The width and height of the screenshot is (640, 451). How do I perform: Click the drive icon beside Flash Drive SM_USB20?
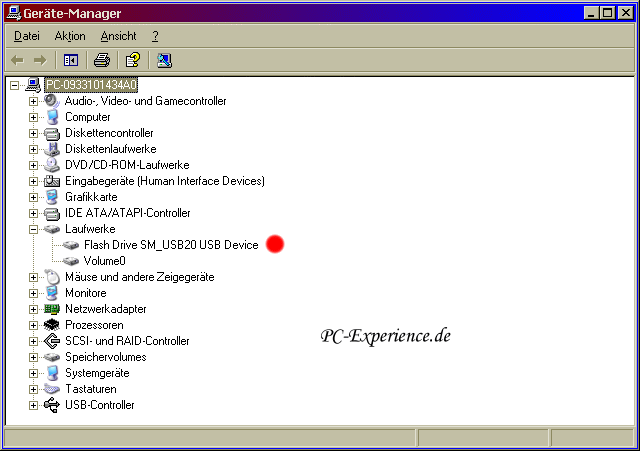(71, 245)
